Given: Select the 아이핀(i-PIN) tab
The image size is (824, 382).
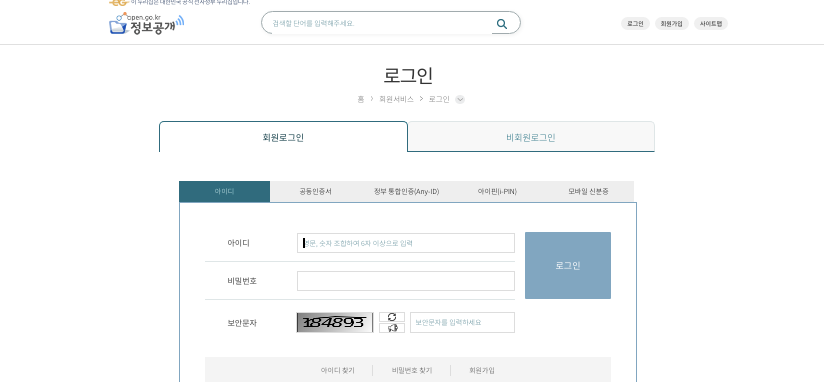Looking at the screenshot, I should pyautogui.click(x=497, y=191).
